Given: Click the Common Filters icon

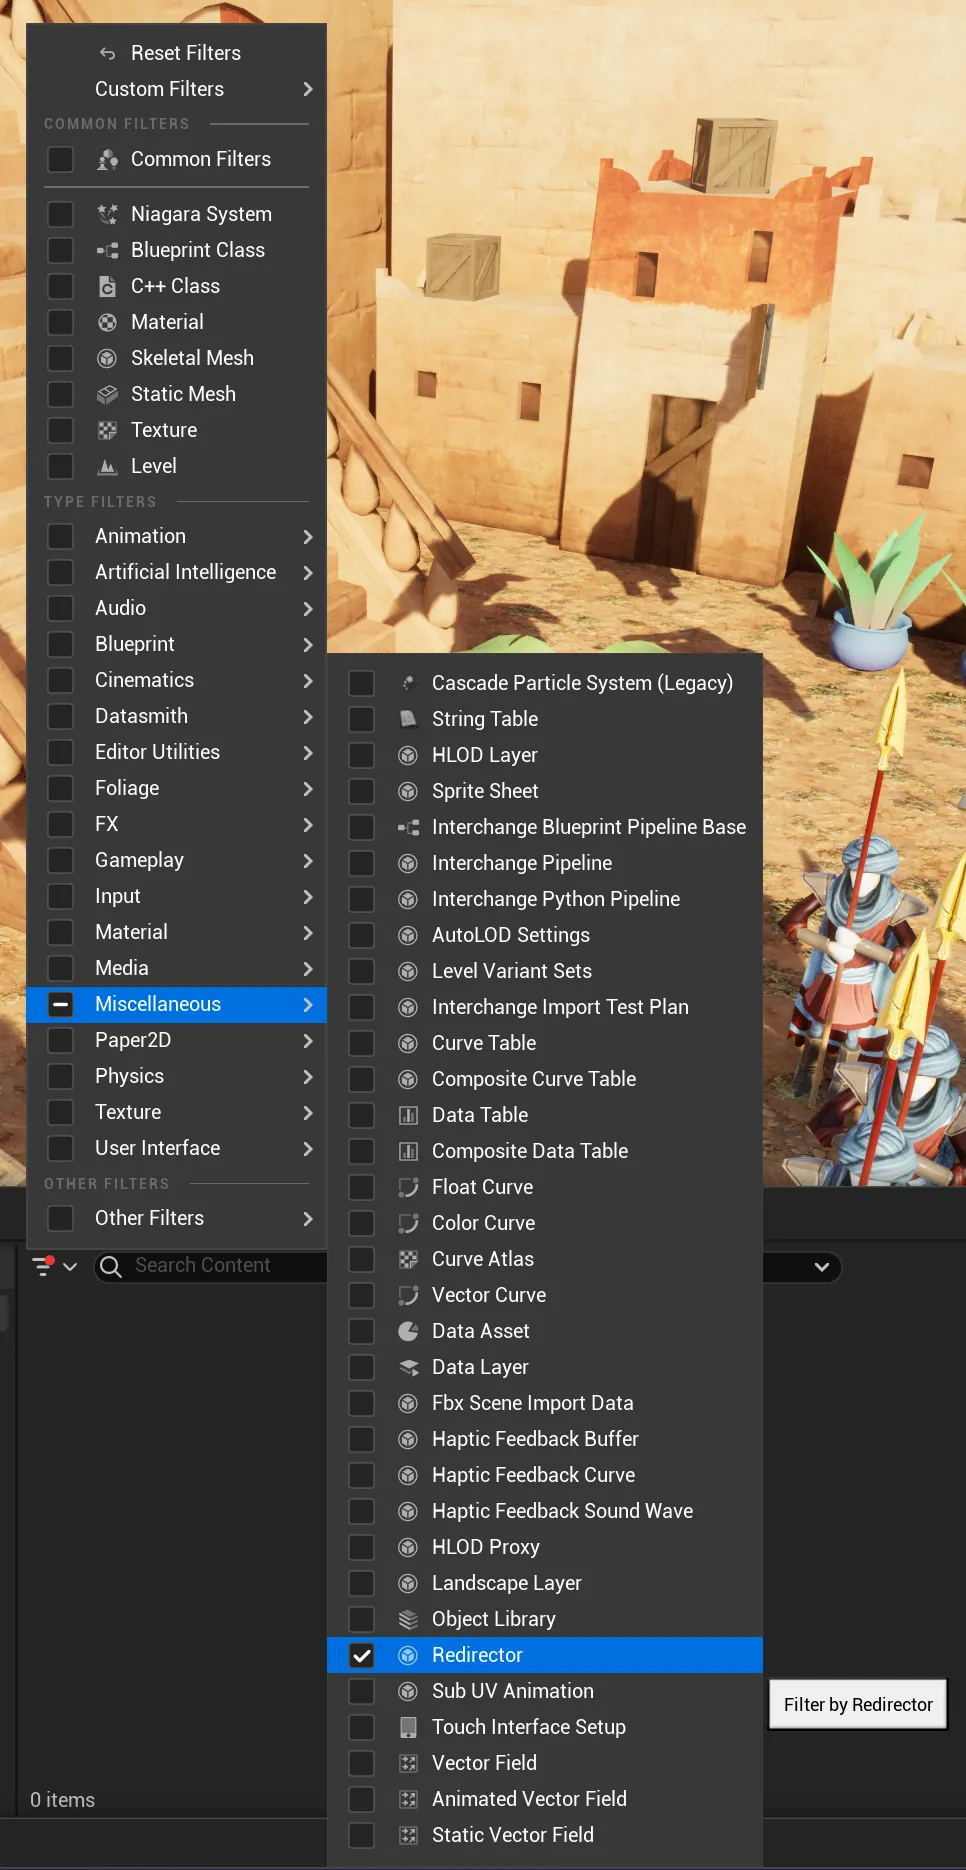Looking at the screenshot, I should tap(108, 160).
